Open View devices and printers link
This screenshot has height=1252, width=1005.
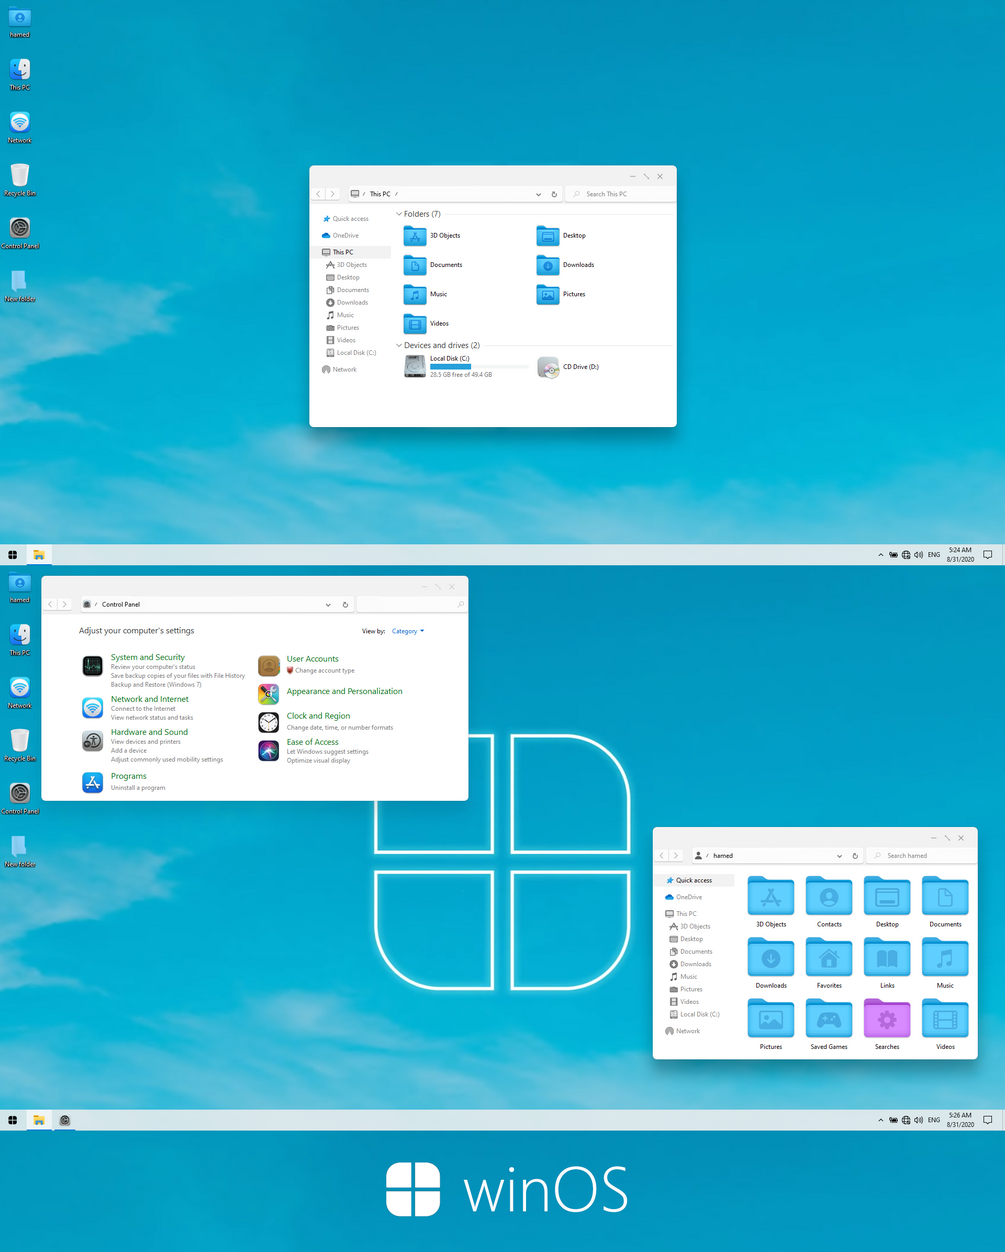(x=146, y=742)
